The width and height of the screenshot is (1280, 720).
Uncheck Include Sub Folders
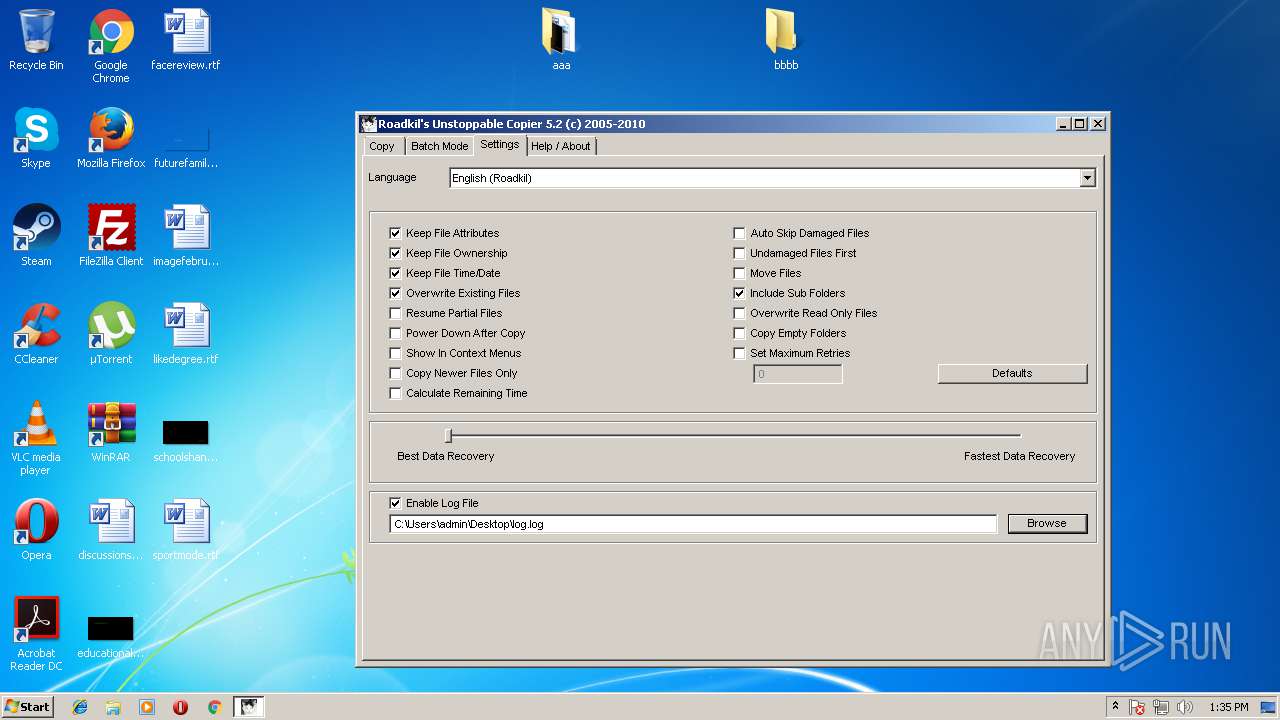[x=739, y=293]
